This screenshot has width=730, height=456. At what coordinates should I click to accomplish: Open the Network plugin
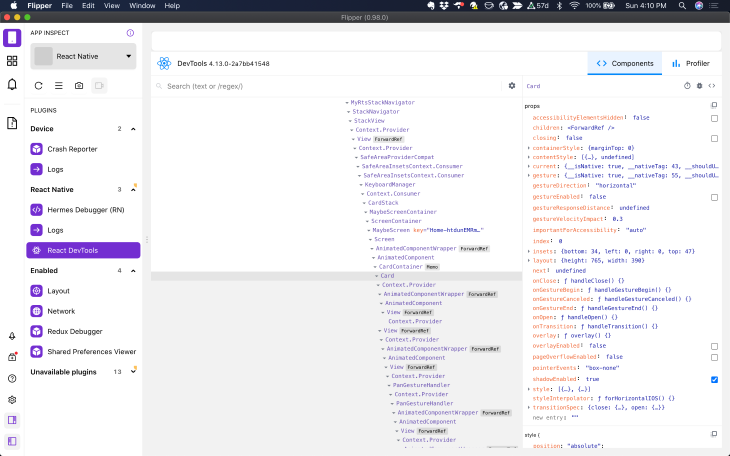[x=83, y=311]
